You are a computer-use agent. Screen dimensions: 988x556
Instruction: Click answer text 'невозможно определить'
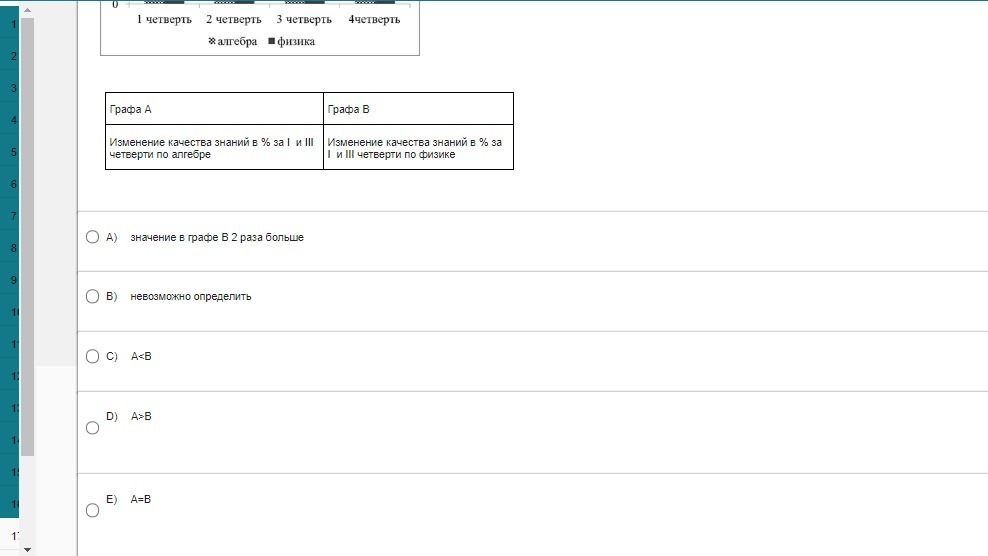190,297
